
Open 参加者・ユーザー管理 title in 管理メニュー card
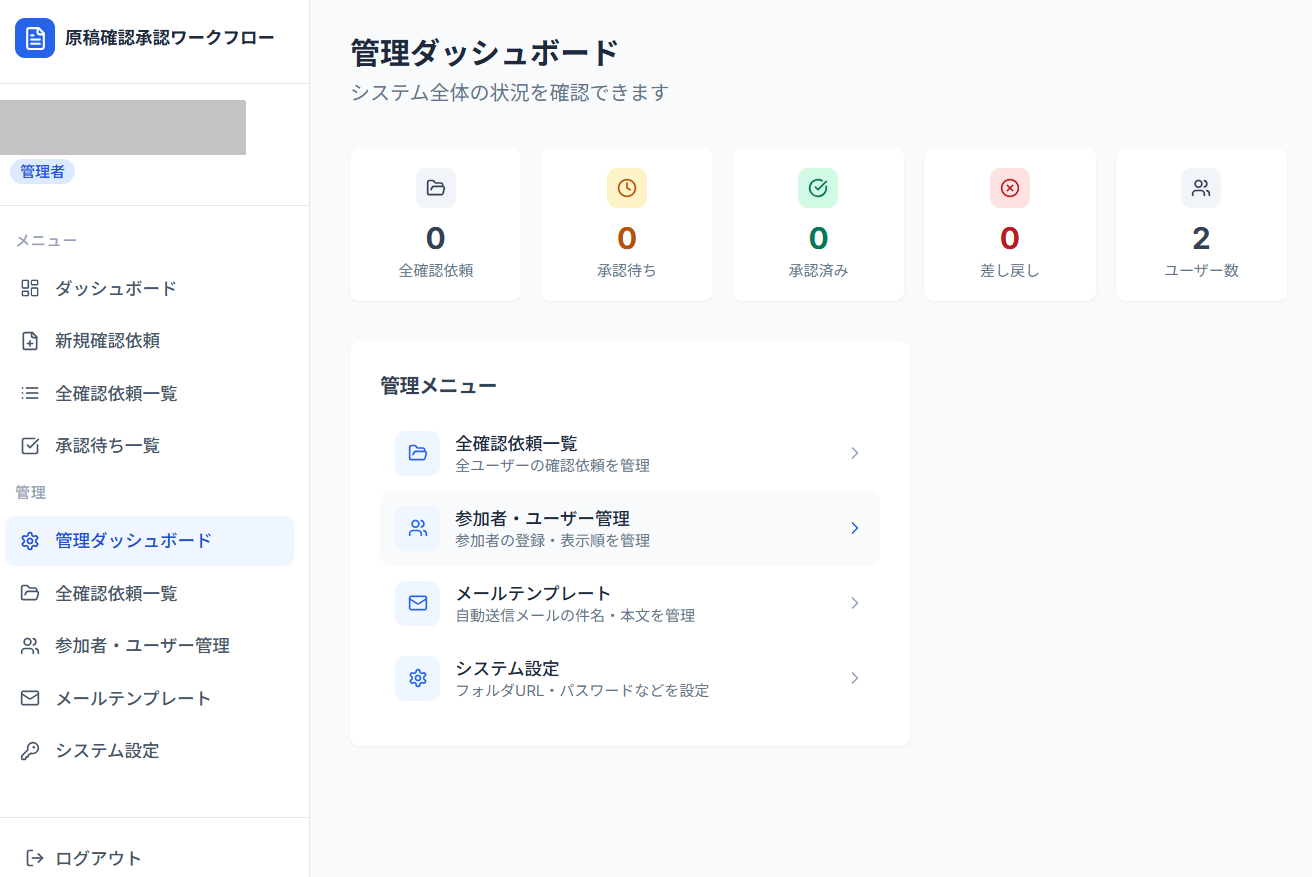[x=542, y=518]
